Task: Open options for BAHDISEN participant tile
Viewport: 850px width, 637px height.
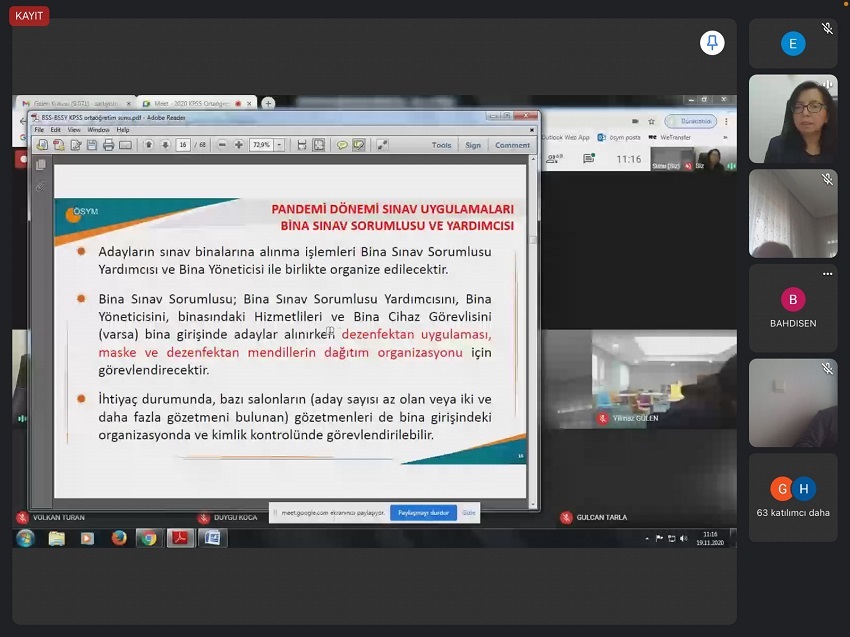Action: click(x=827, y=274)
